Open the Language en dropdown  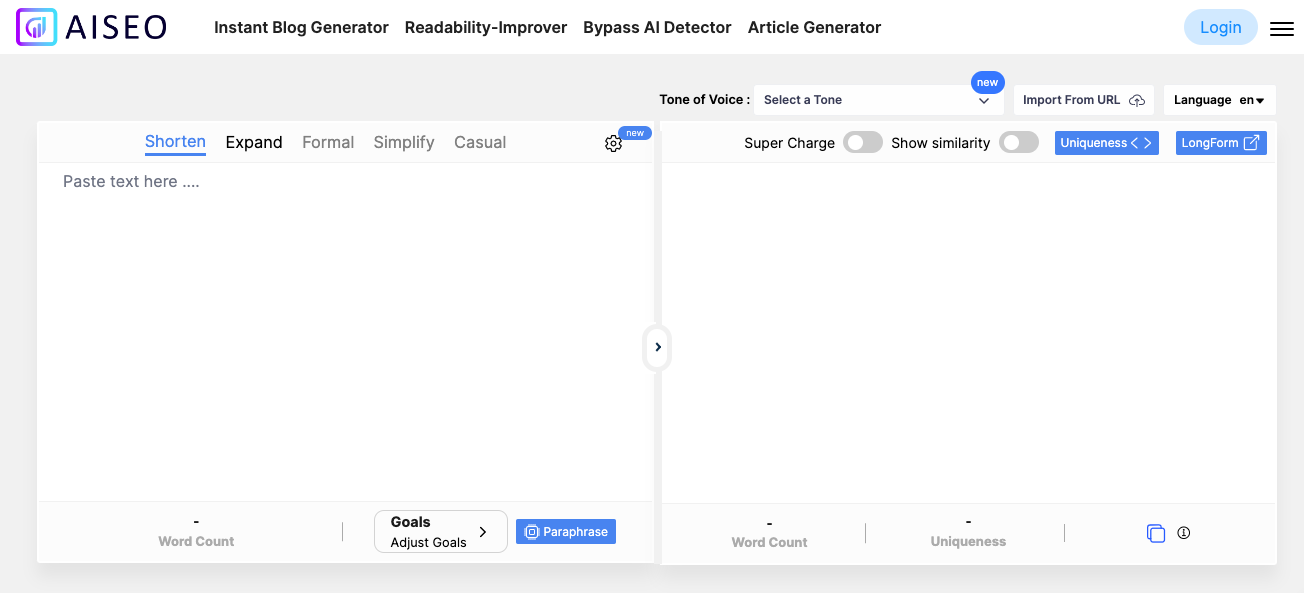tap(1219, 100)
